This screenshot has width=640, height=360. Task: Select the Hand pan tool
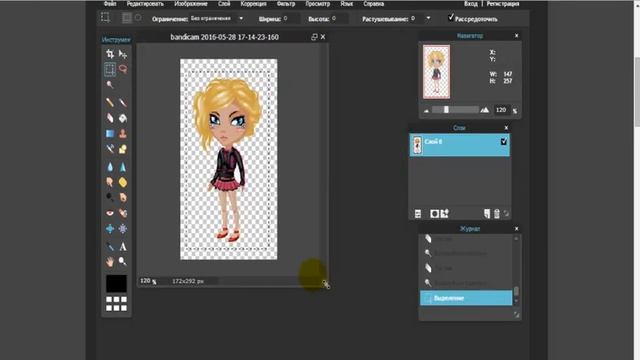pos(110,262)
